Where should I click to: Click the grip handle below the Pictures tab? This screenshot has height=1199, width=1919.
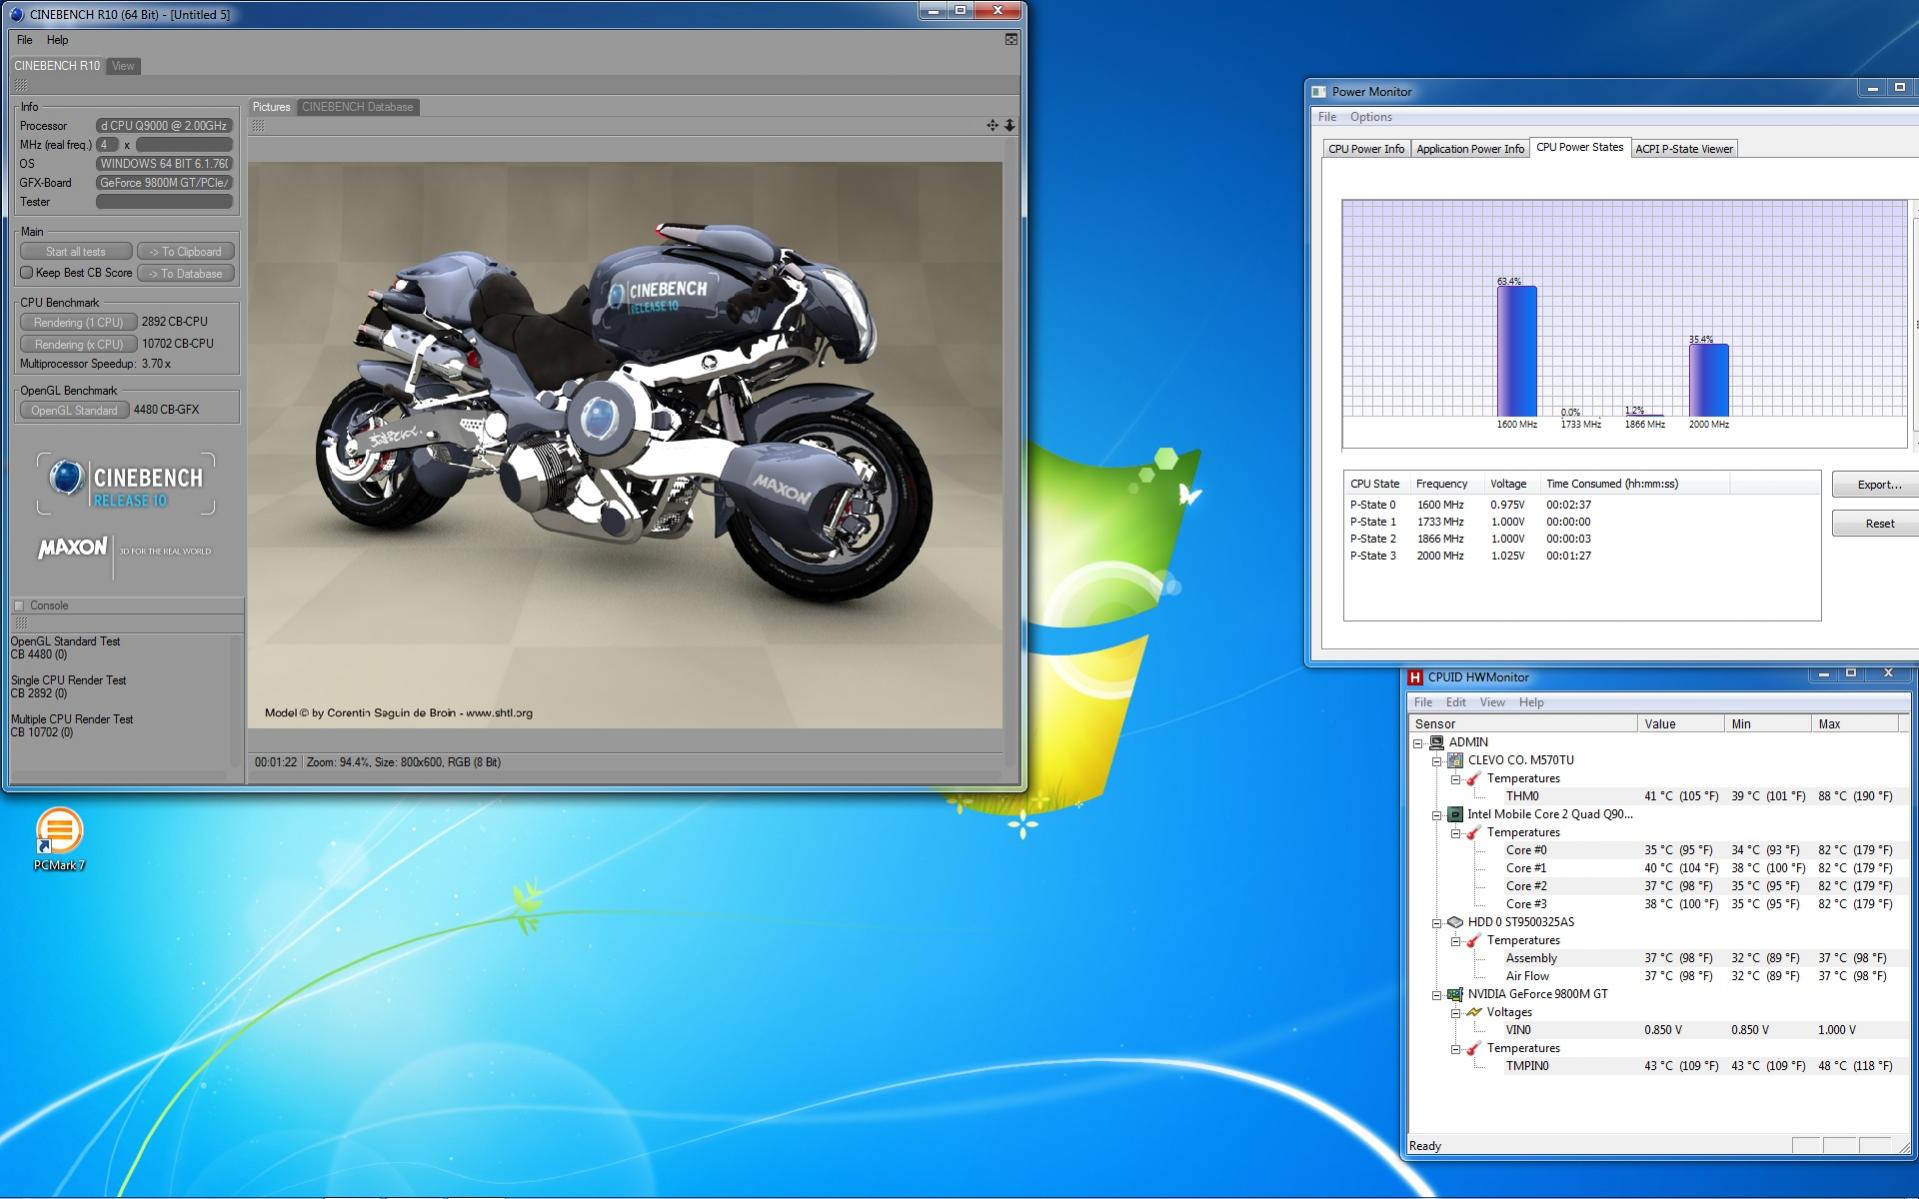(258, 125)
